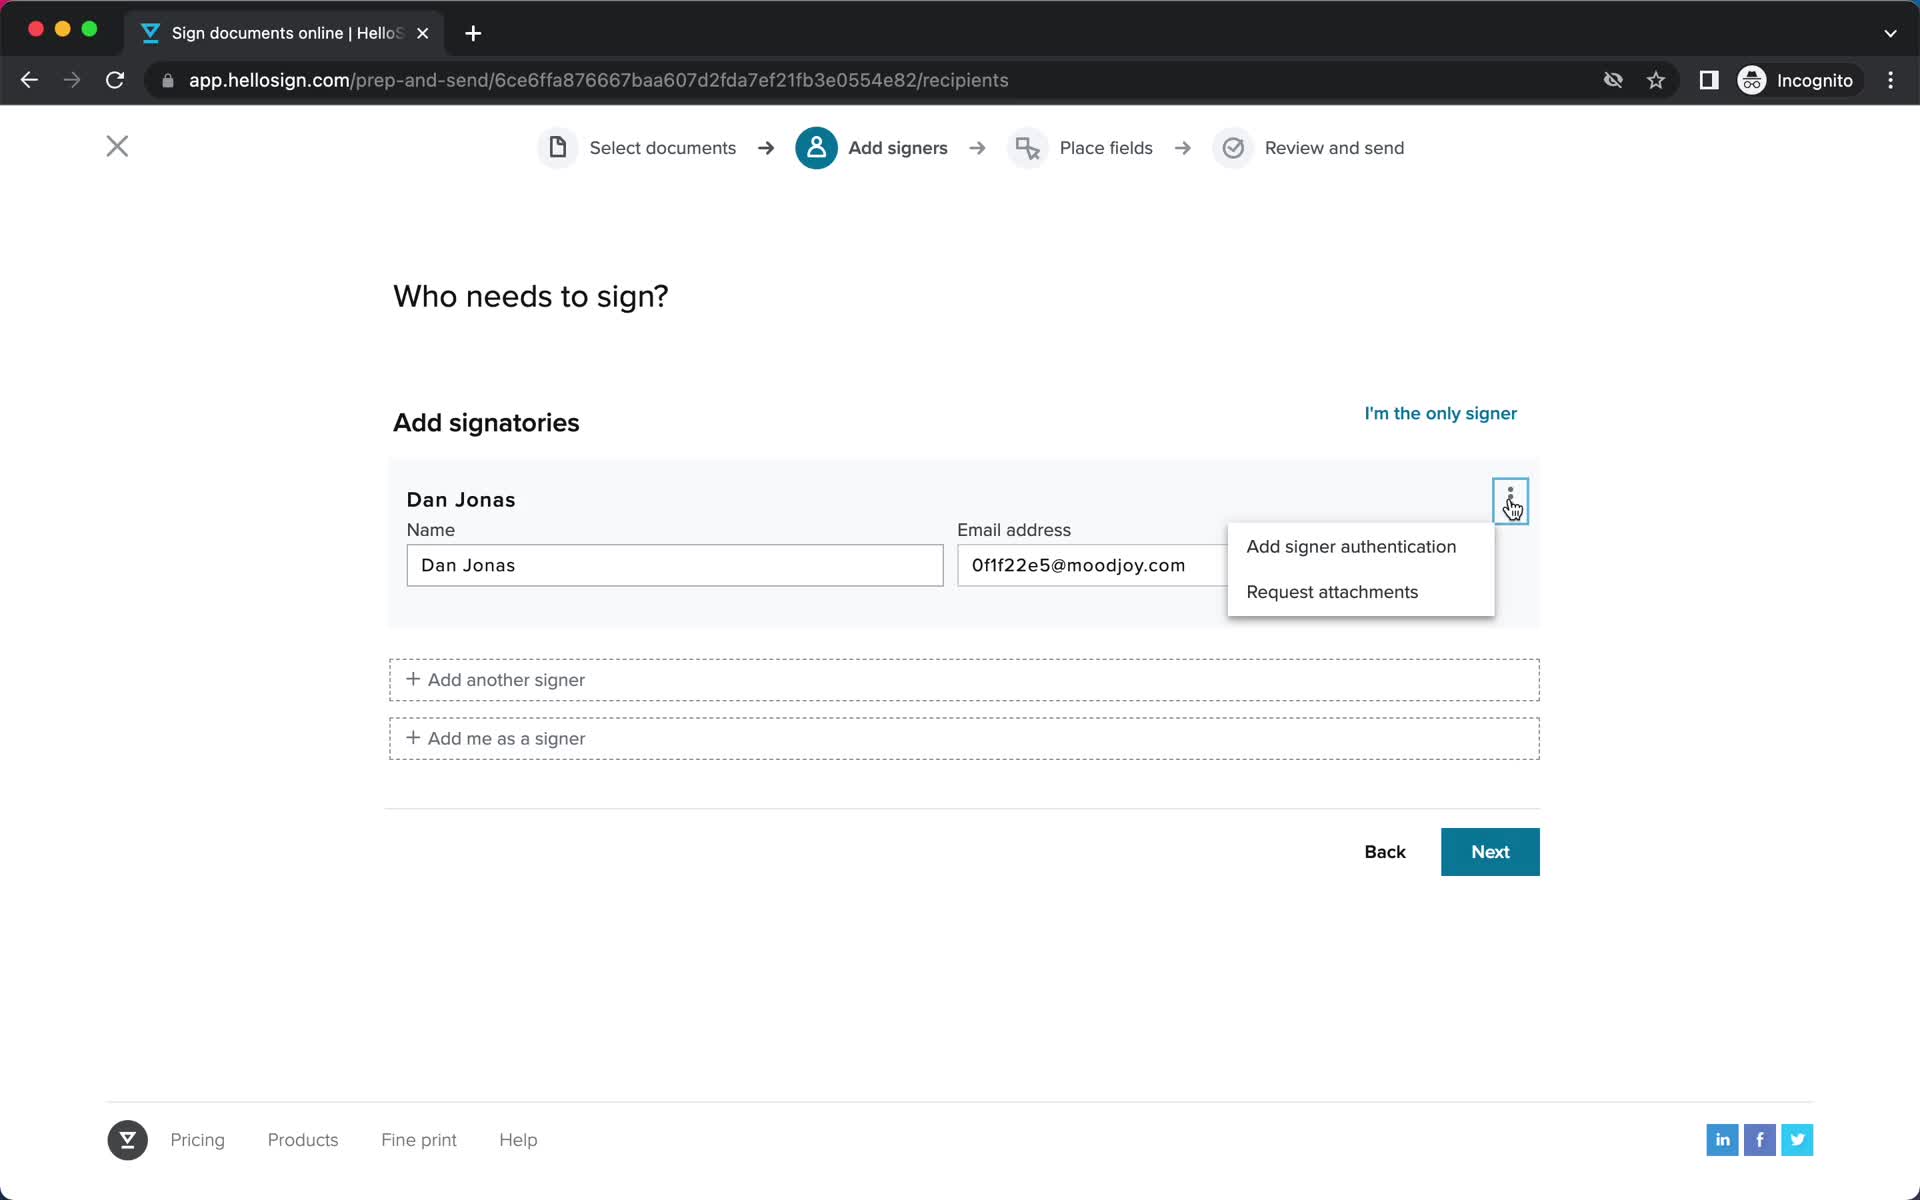The image size is (1920, 1200).
Task: Click the signer options icon for Dan Jonas
Action: pos(1508,498)
